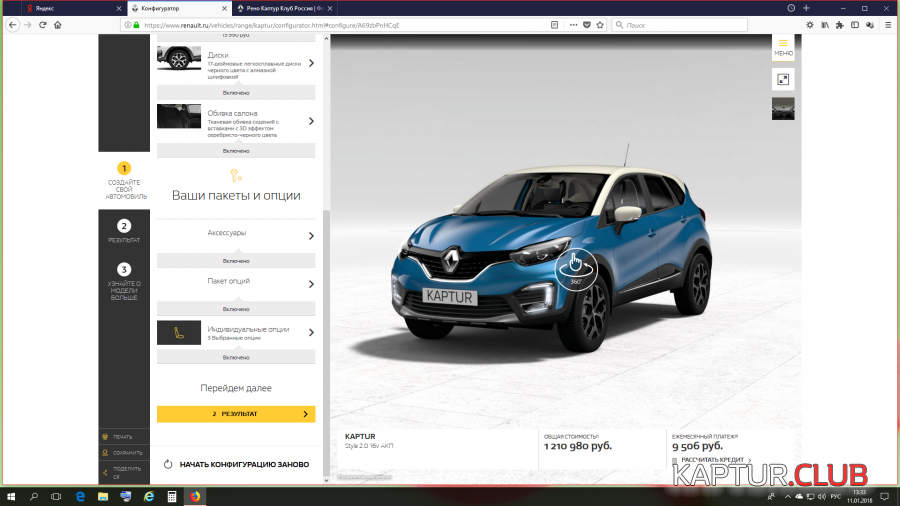Image resolution: width=900 pixels, height=506 pixels.
Task: Open the interior view thumbnail
Action: [x=783, y=108]
